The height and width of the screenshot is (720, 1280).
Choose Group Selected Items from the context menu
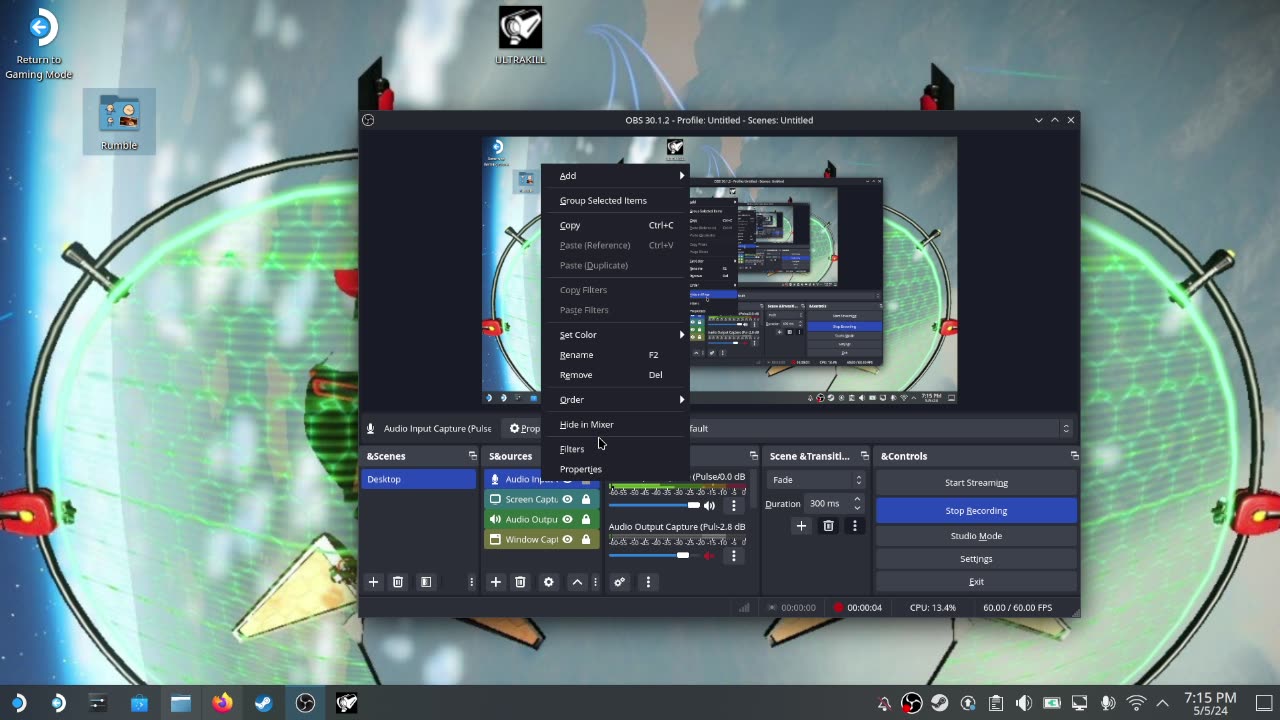point(615,201)
